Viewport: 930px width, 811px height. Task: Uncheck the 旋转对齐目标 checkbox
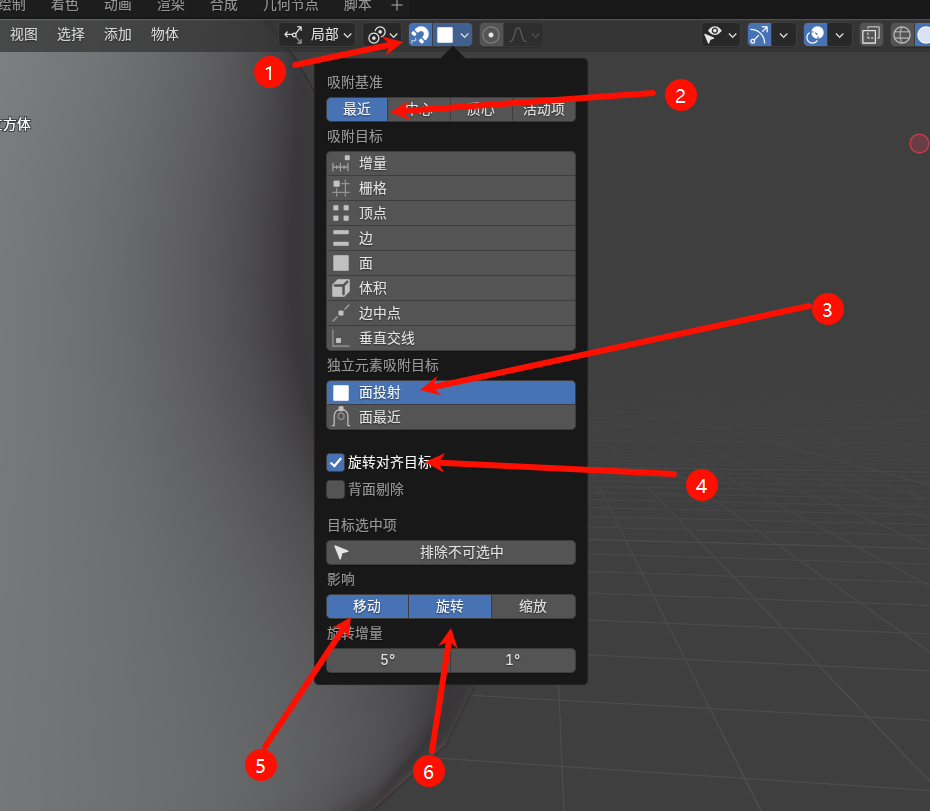coord(336,462)
